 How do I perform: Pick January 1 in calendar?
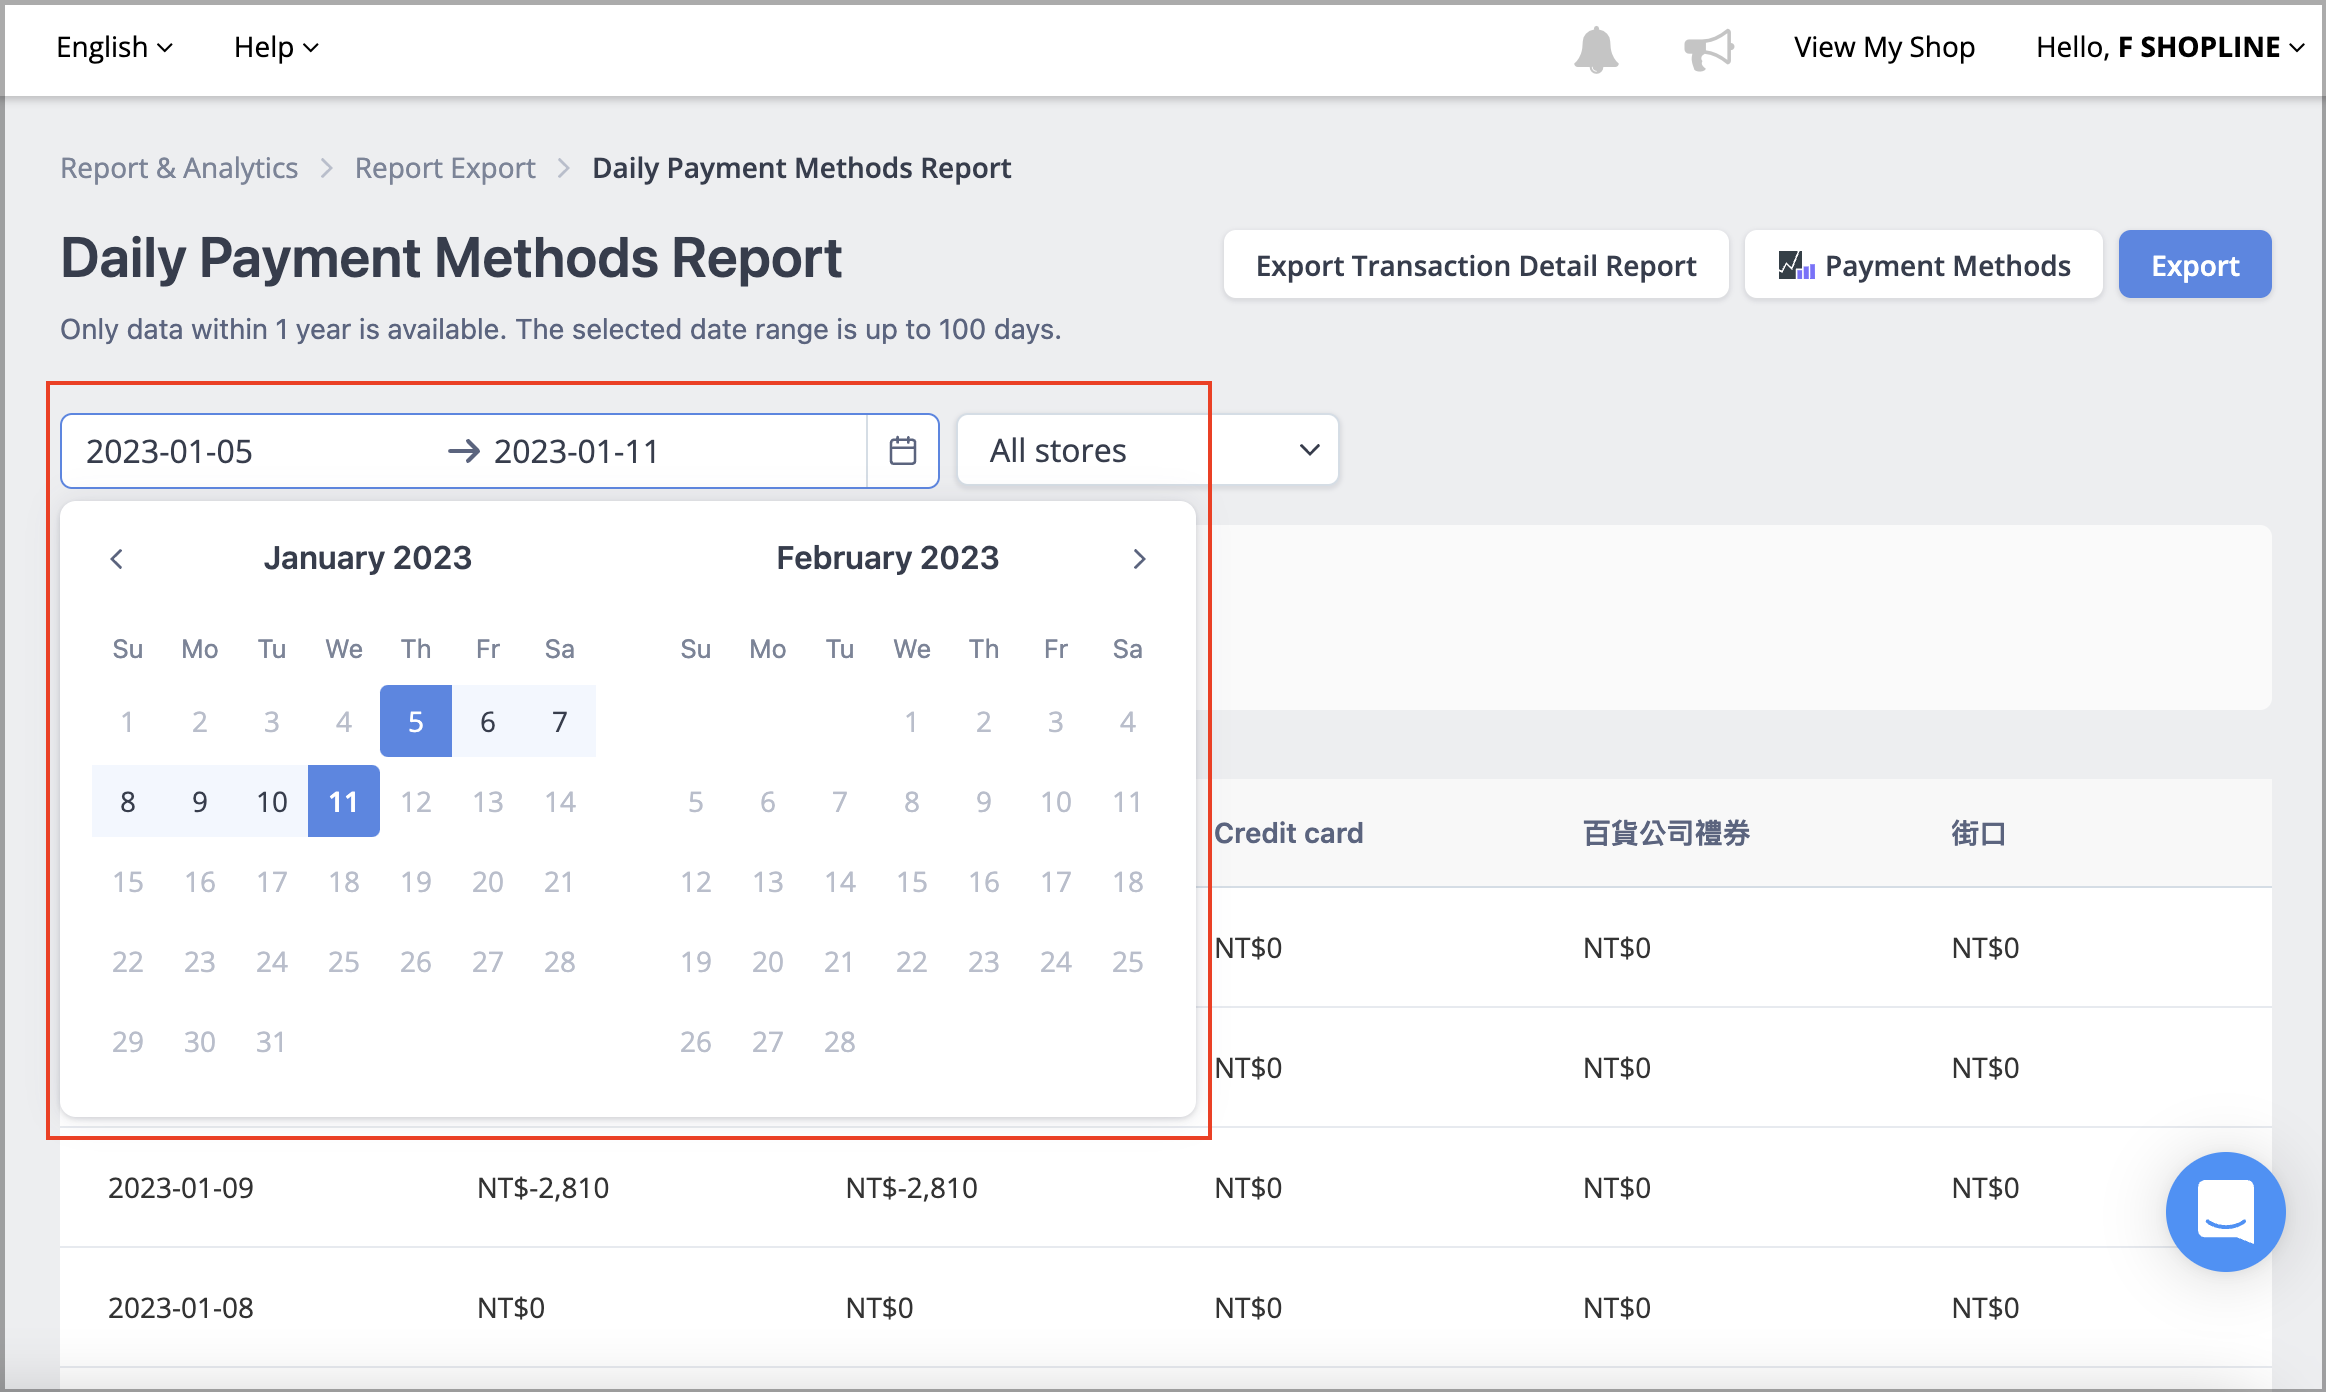pyautogui.click(x=128, y=721)
